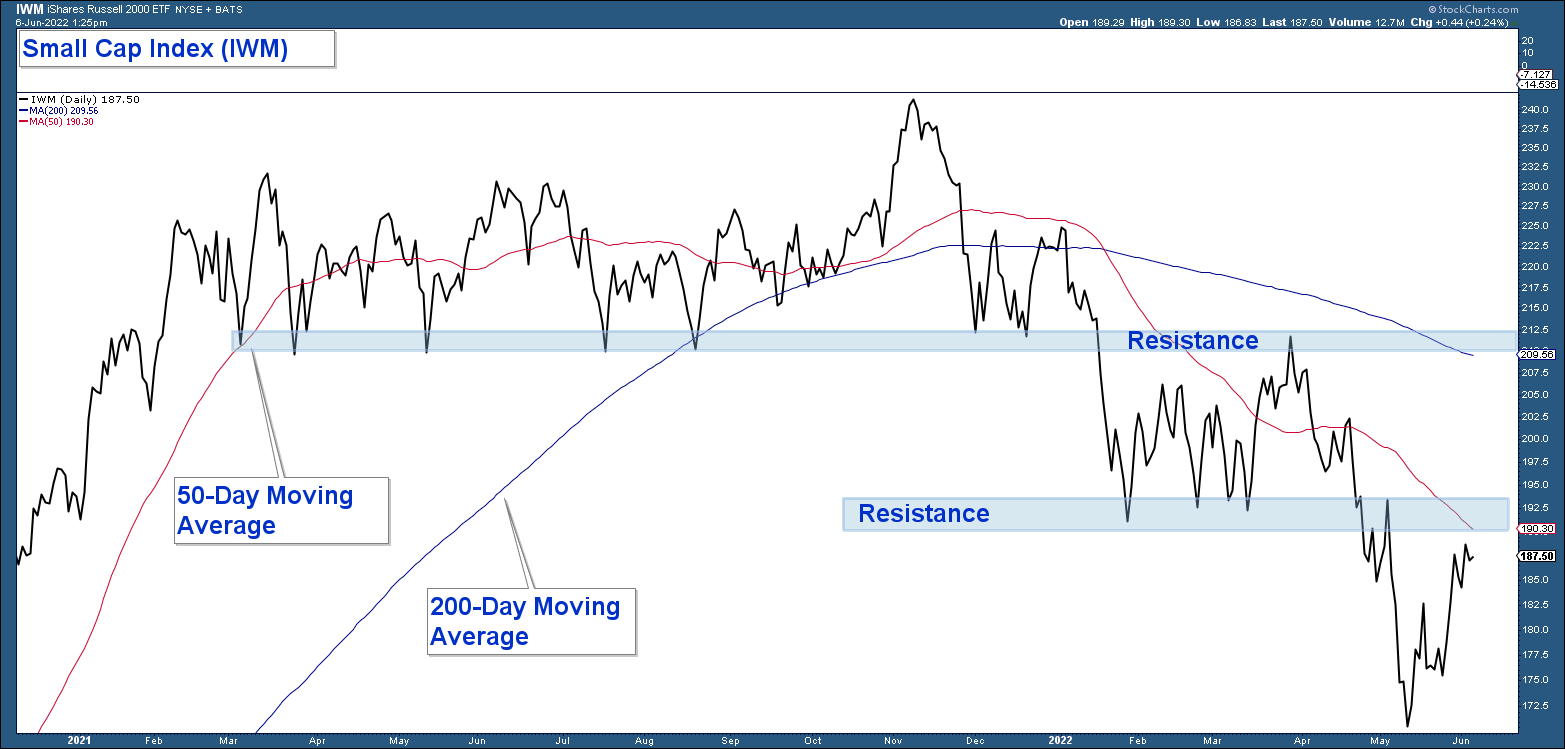The image size is (1565, 749).
Task: Click the '197.5' price-axis label
Action: 1534,461
